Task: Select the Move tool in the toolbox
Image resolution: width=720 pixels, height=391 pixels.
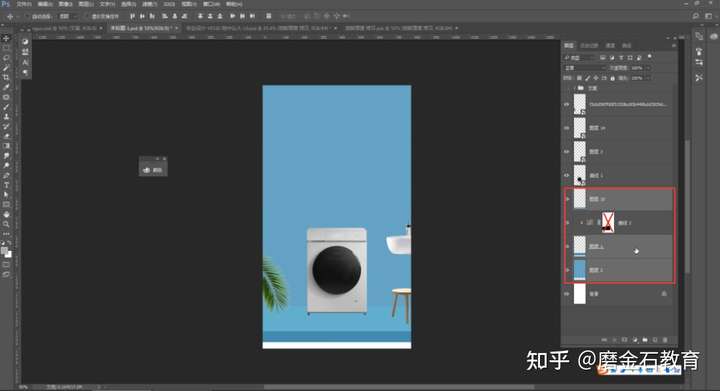Action: point(6,38)
